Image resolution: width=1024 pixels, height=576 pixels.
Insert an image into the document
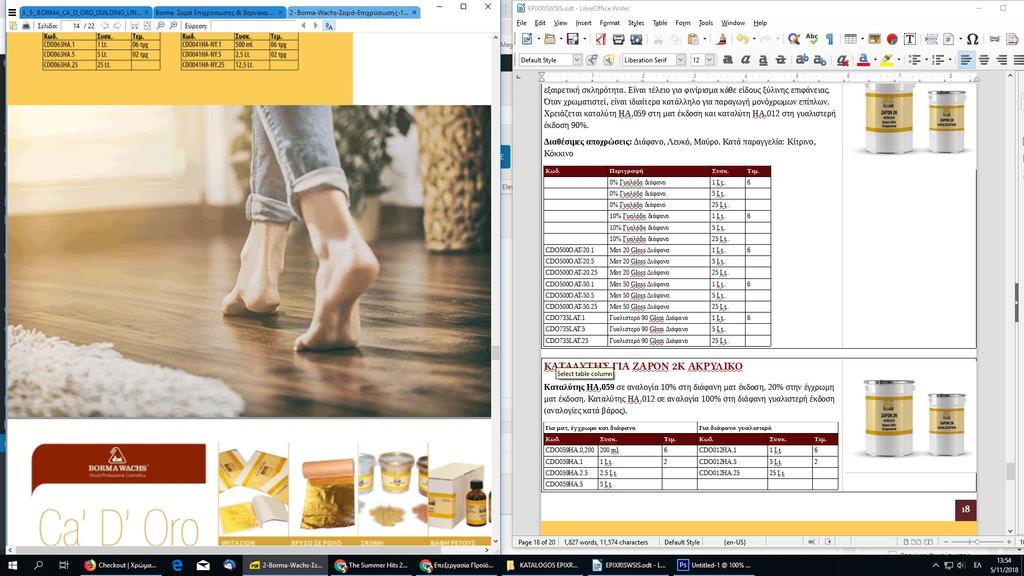click(874, 40)
